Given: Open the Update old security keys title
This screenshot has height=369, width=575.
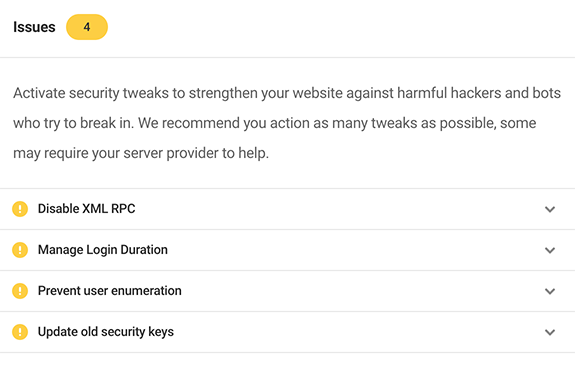Looking at the screenshot, I should (106, 332).
